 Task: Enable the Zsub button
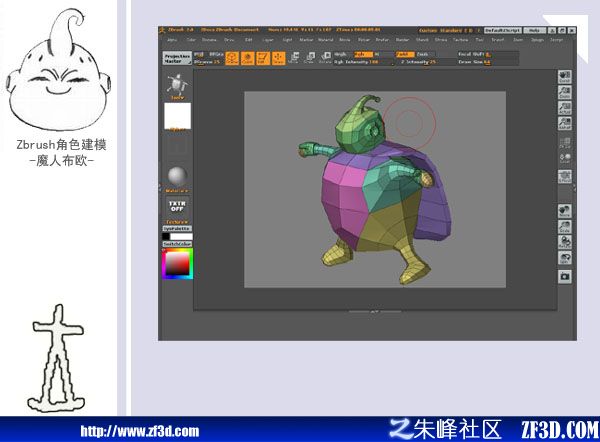coord(425,54)
